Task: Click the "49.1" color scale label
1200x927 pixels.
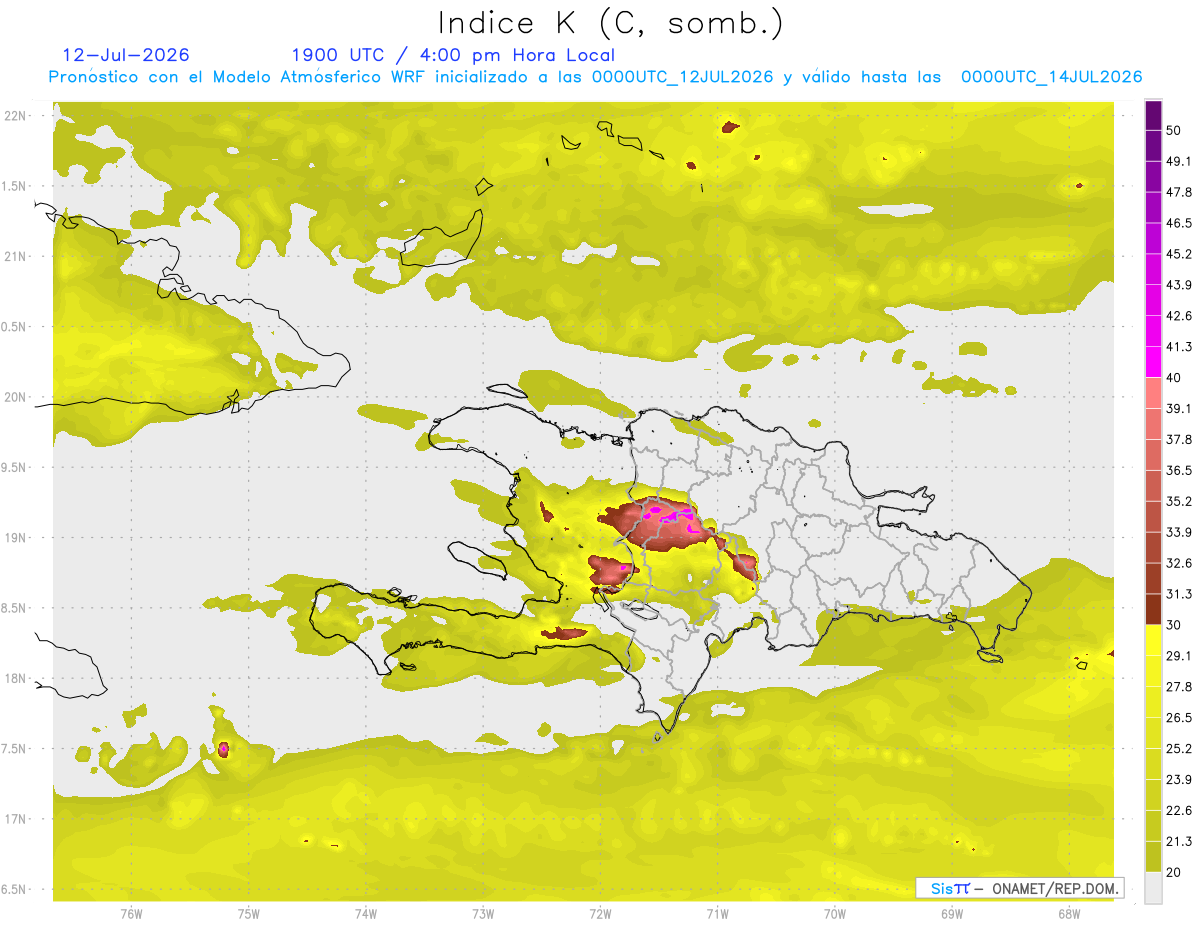Action: (1178, 161)
